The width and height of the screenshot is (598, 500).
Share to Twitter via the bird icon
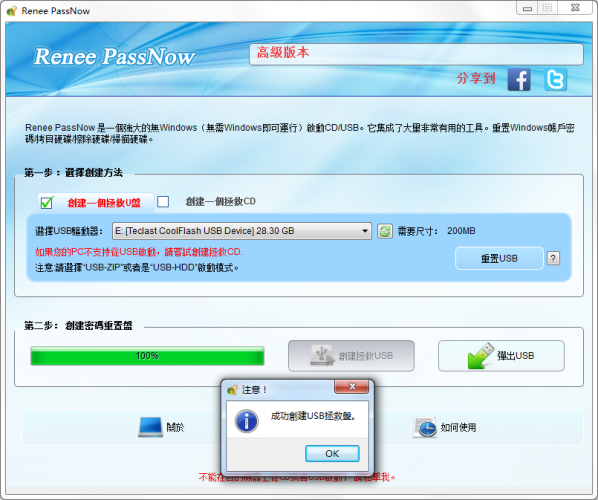[555, 80]
